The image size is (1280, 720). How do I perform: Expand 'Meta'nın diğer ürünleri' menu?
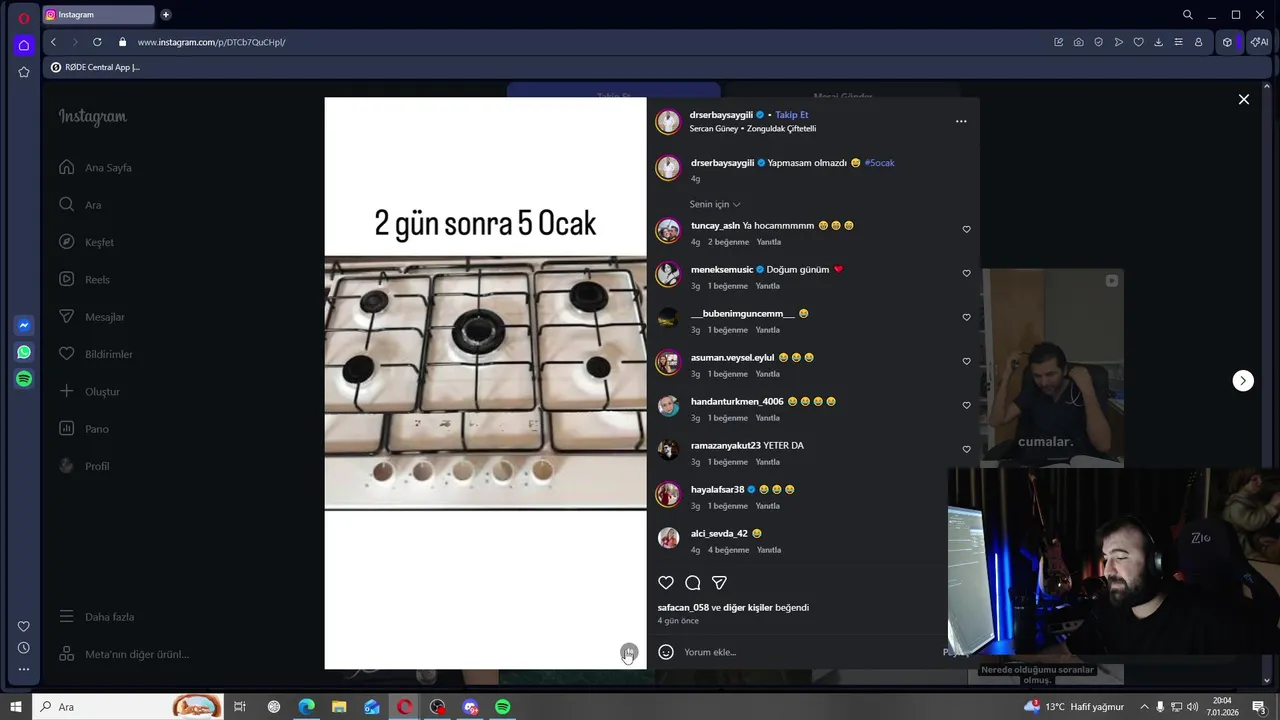tap(123, 654)
